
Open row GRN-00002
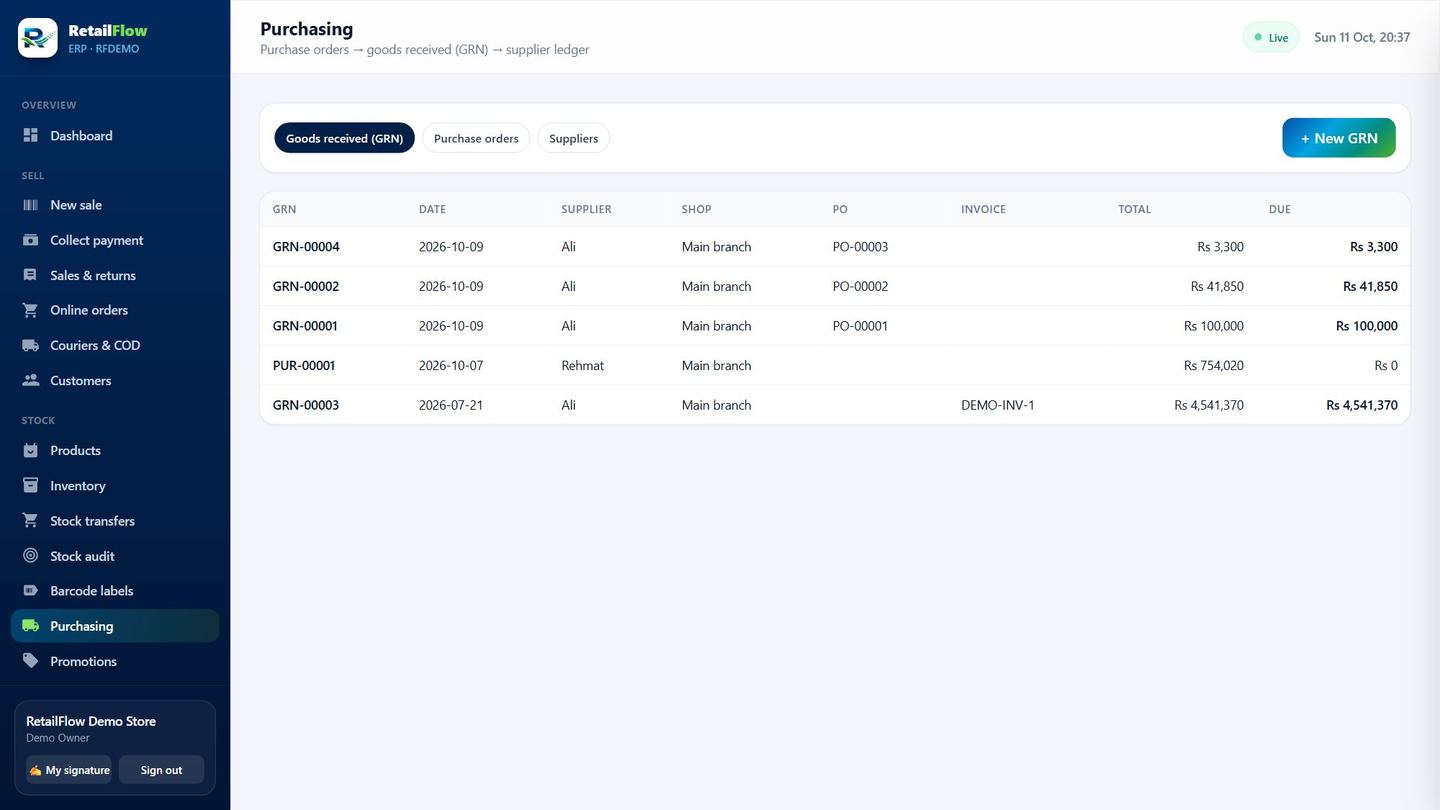(x=835, y=286)
